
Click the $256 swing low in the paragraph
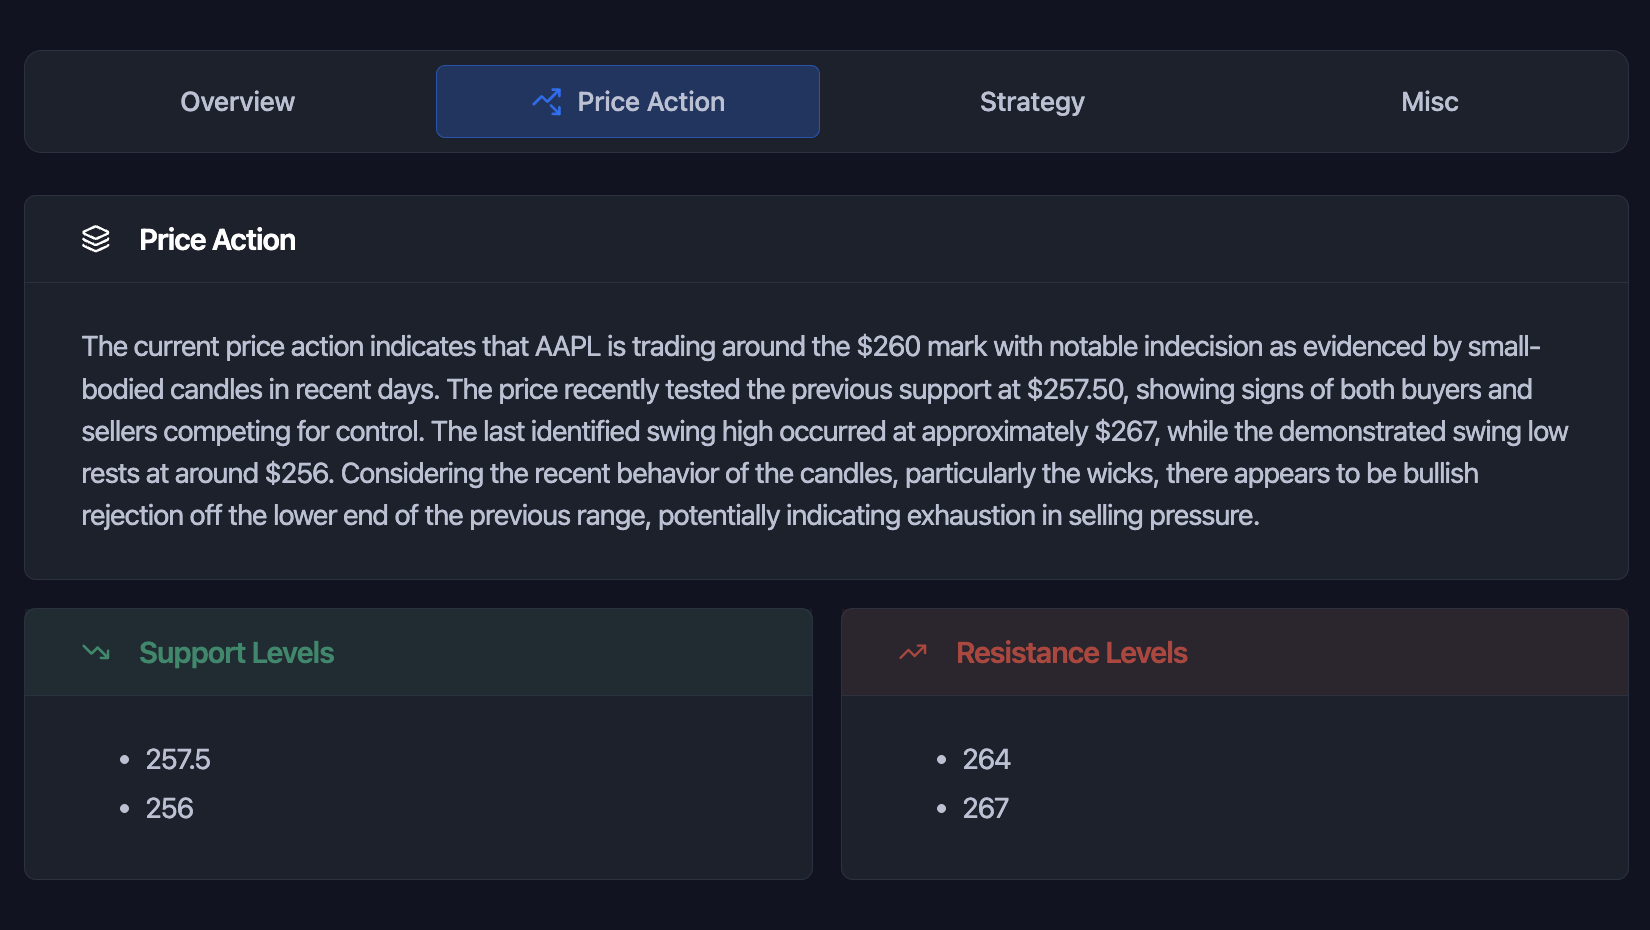tap(297, 474)
